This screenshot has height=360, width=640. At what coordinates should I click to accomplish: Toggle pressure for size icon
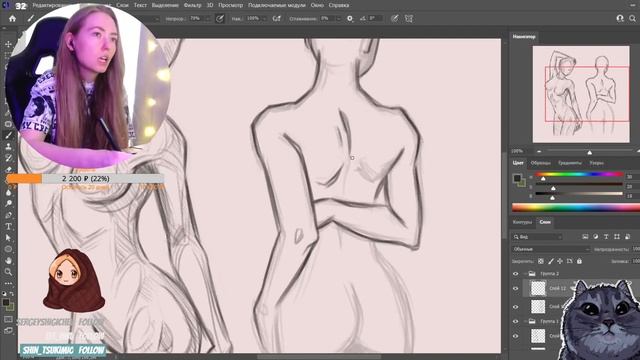point(394,18)
